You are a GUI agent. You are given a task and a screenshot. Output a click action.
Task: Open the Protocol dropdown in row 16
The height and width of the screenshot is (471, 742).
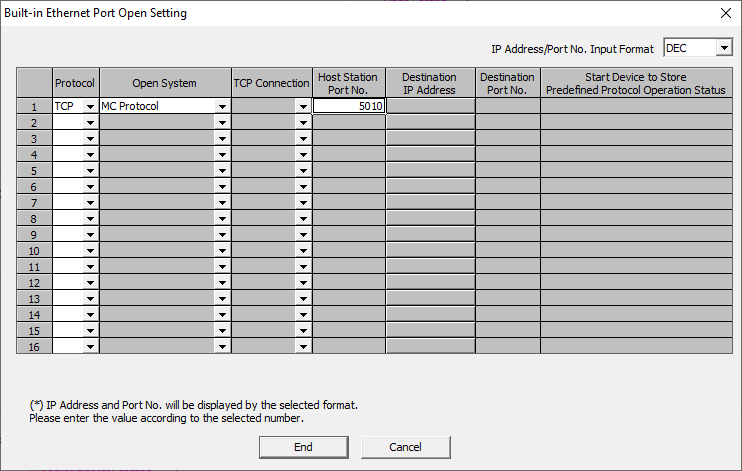tap(90, 346)
